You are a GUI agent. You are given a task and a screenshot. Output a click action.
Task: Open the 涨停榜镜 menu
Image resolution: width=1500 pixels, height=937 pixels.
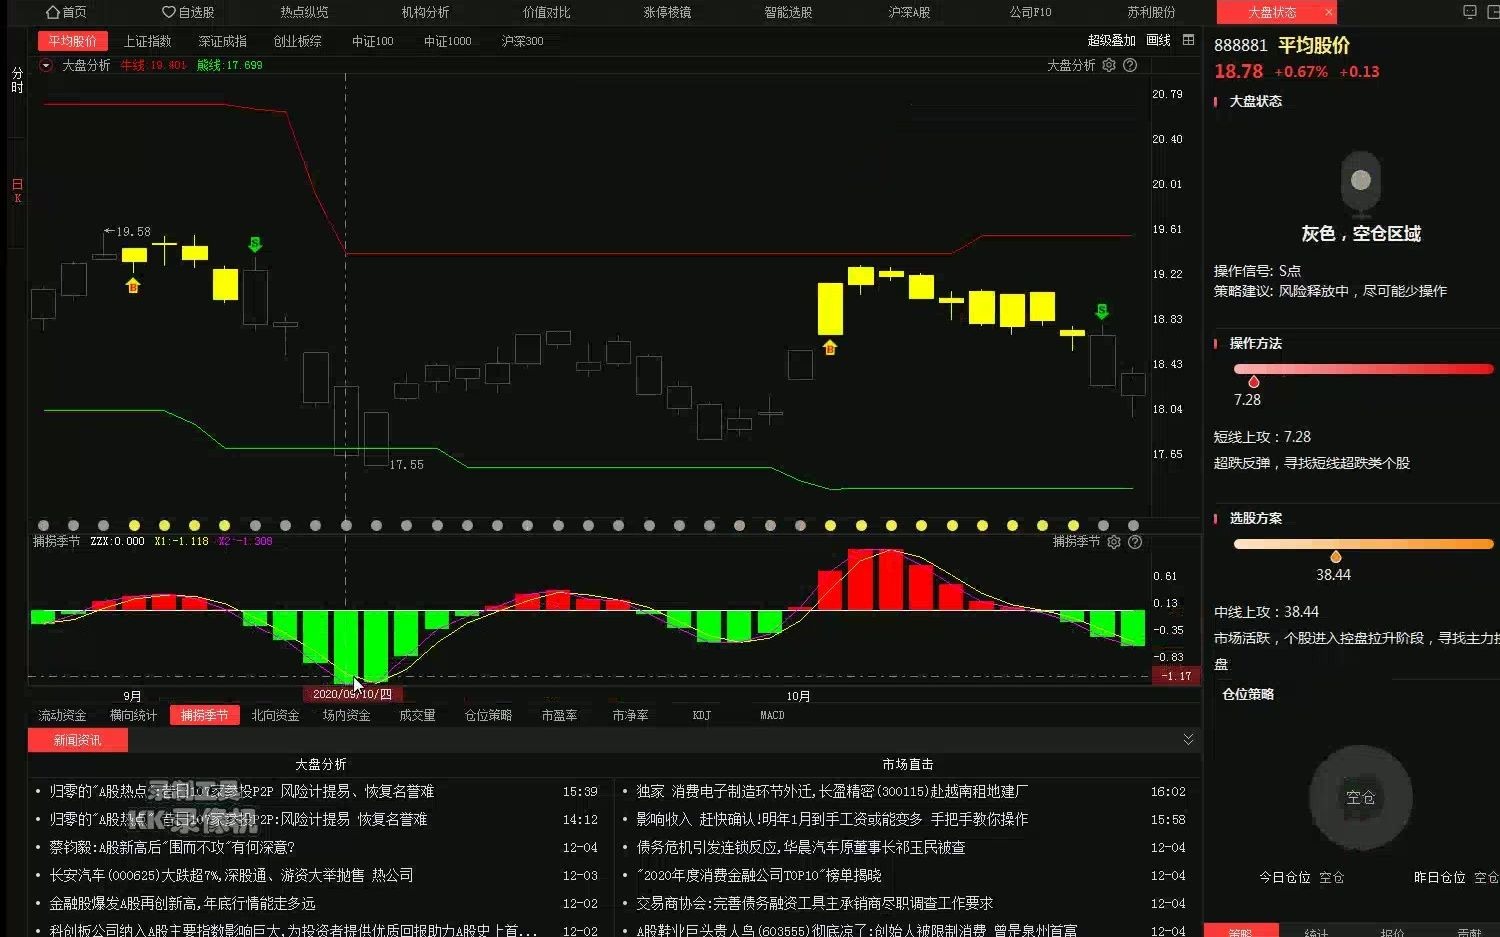pos(667,12)
